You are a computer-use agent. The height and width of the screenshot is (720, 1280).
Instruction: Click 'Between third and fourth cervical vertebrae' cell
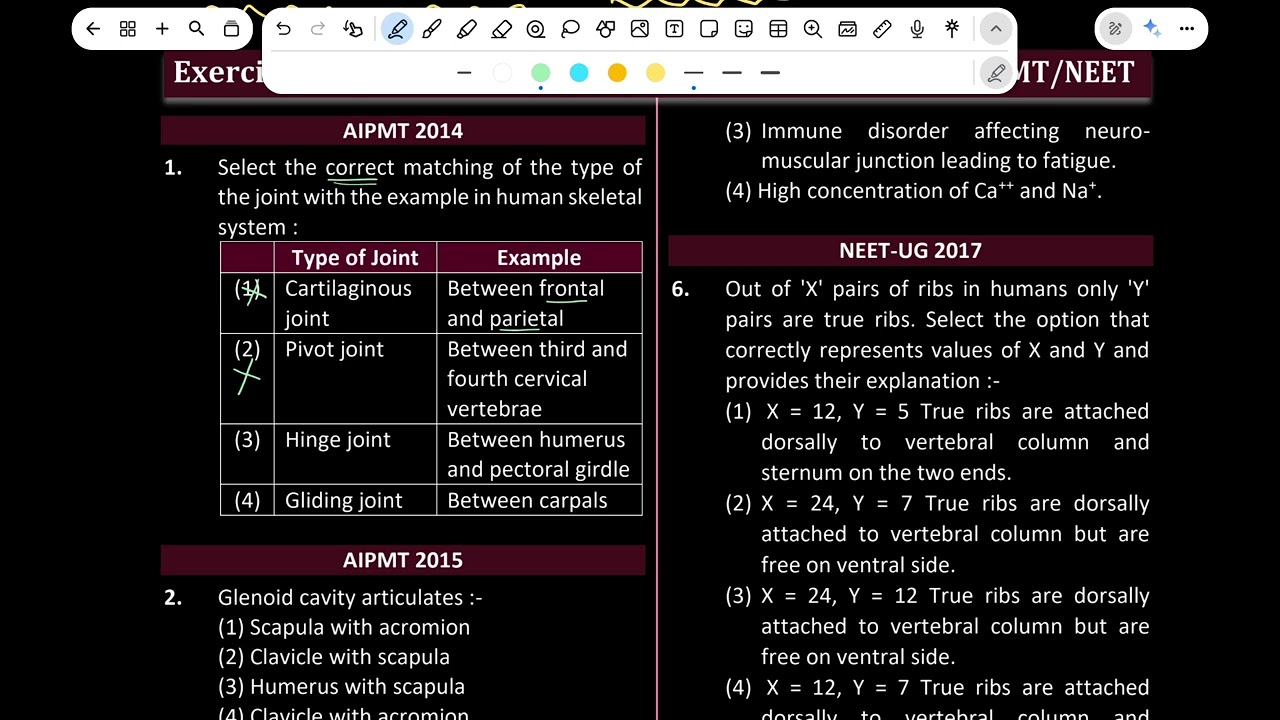[537, 379]
